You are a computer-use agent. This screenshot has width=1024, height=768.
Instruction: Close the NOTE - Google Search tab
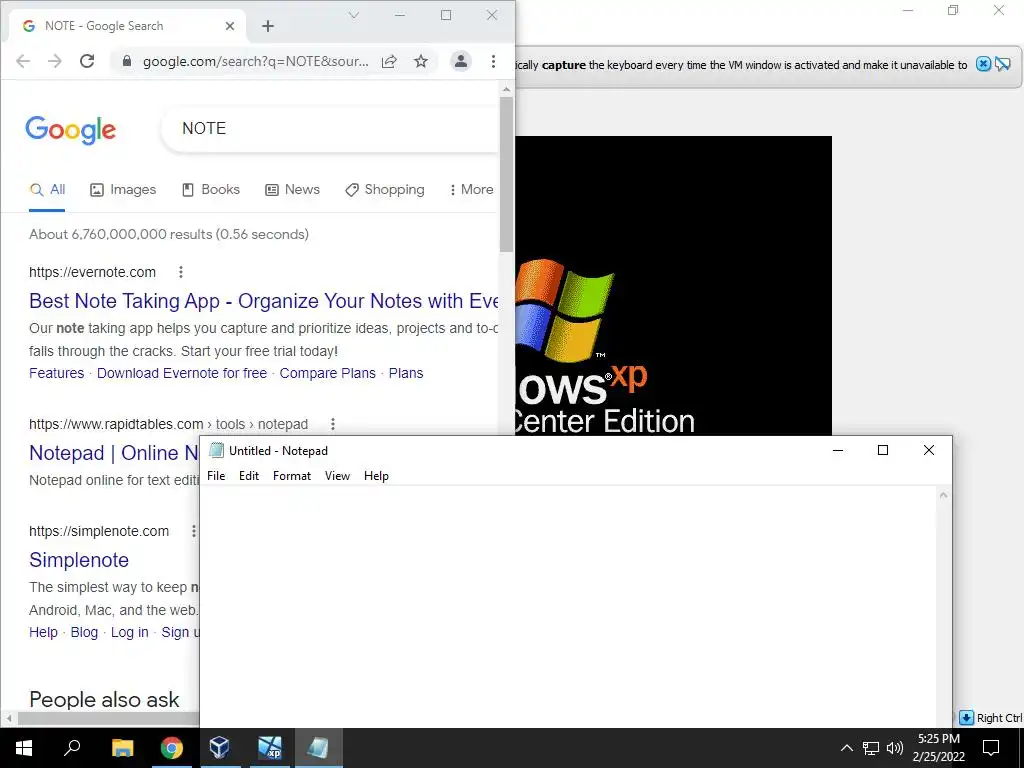coord(230,26)
